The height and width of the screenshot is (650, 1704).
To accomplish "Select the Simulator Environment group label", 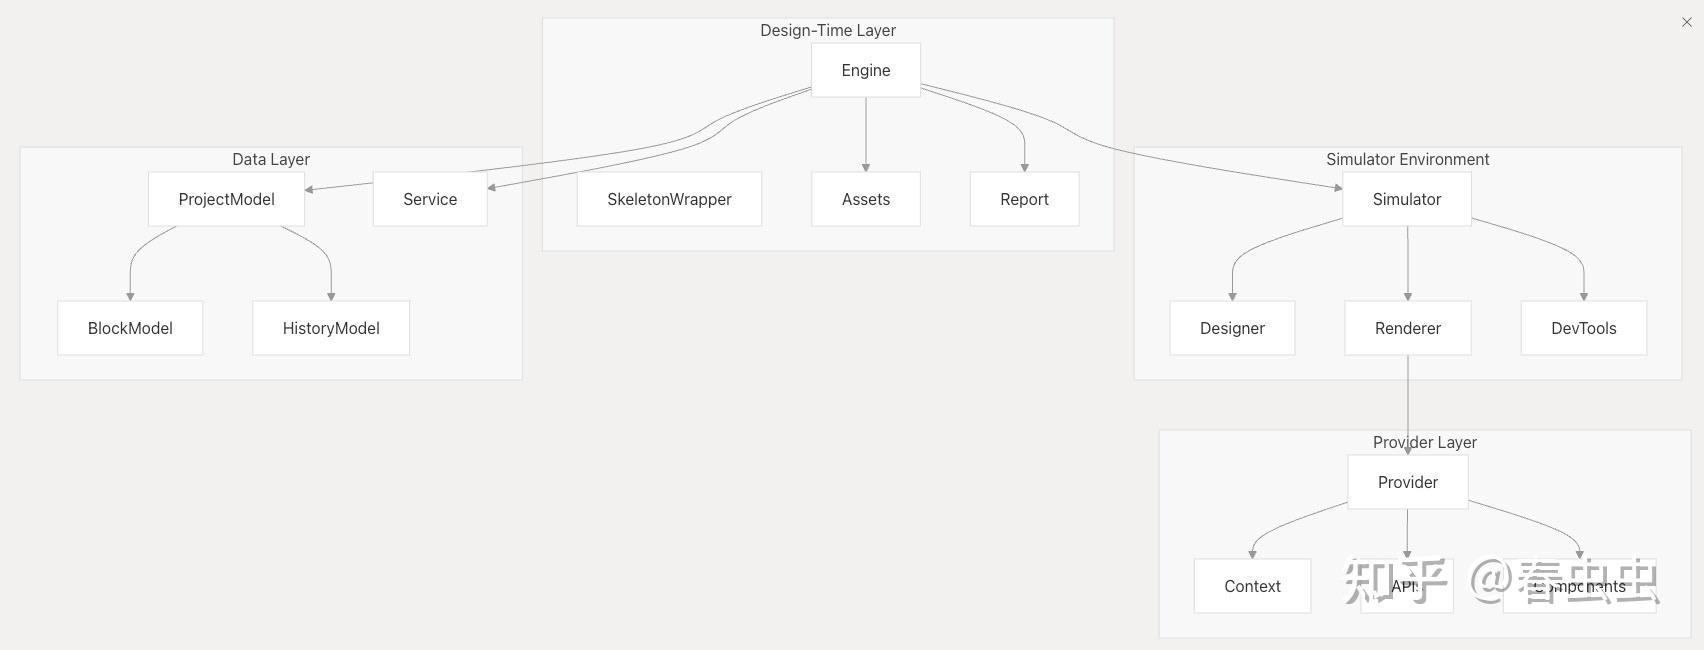I will [x=1407, y=159].
